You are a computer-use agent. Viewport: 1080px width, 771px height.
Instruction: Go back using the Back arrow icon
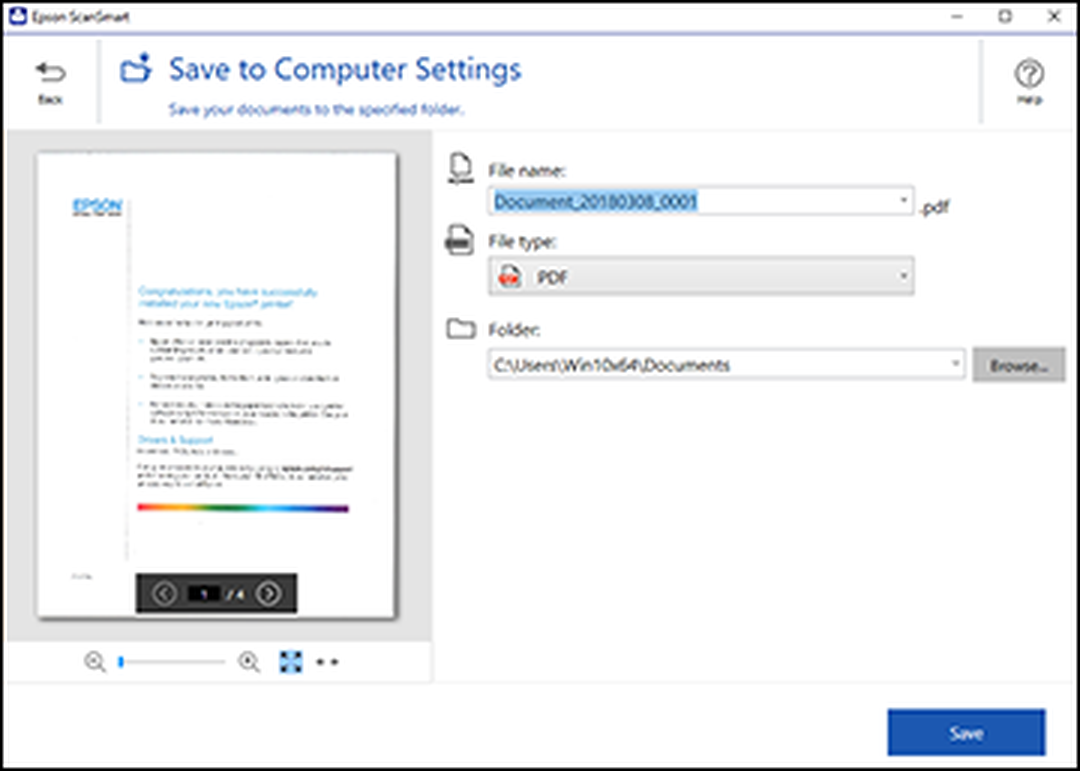click(50, 72)
